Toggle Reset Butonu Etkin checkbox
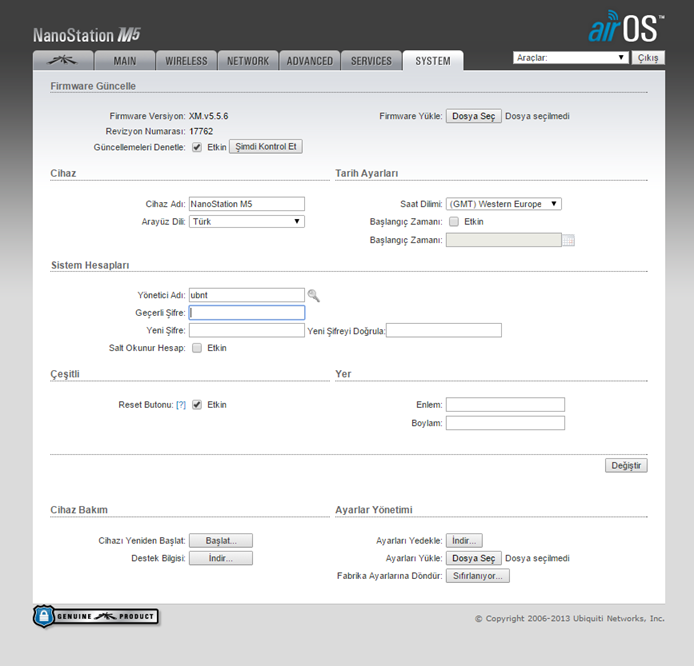 (x=197, y=405)
